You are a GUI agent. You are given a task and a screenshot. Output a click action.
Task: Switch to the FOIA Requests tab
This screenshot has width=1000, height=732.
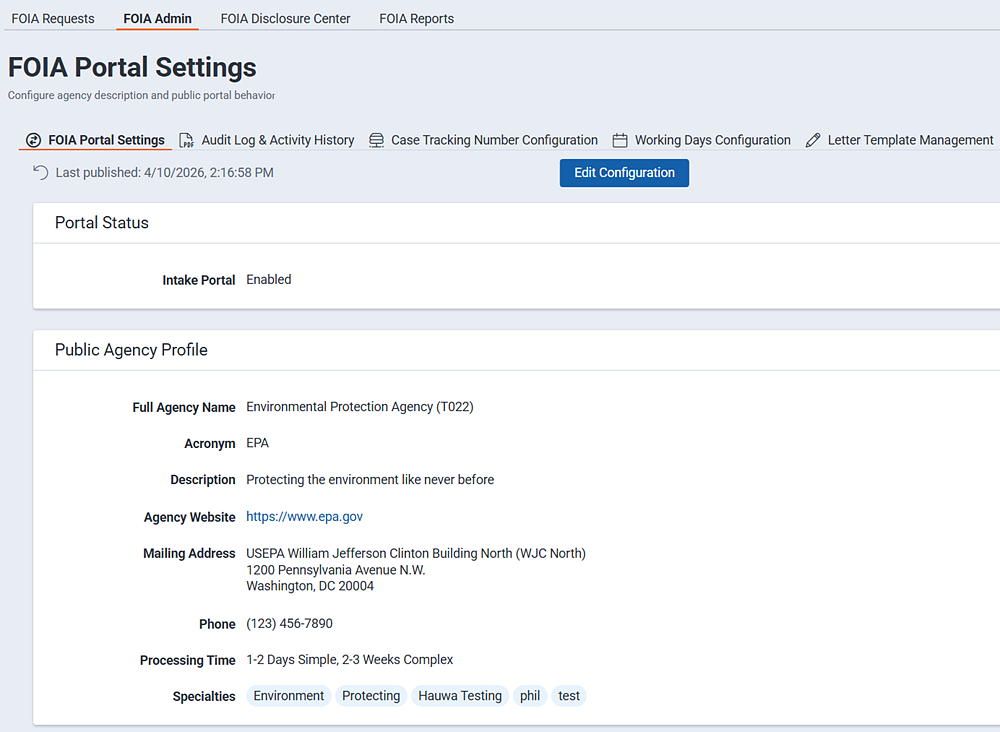tap(53, 18)
